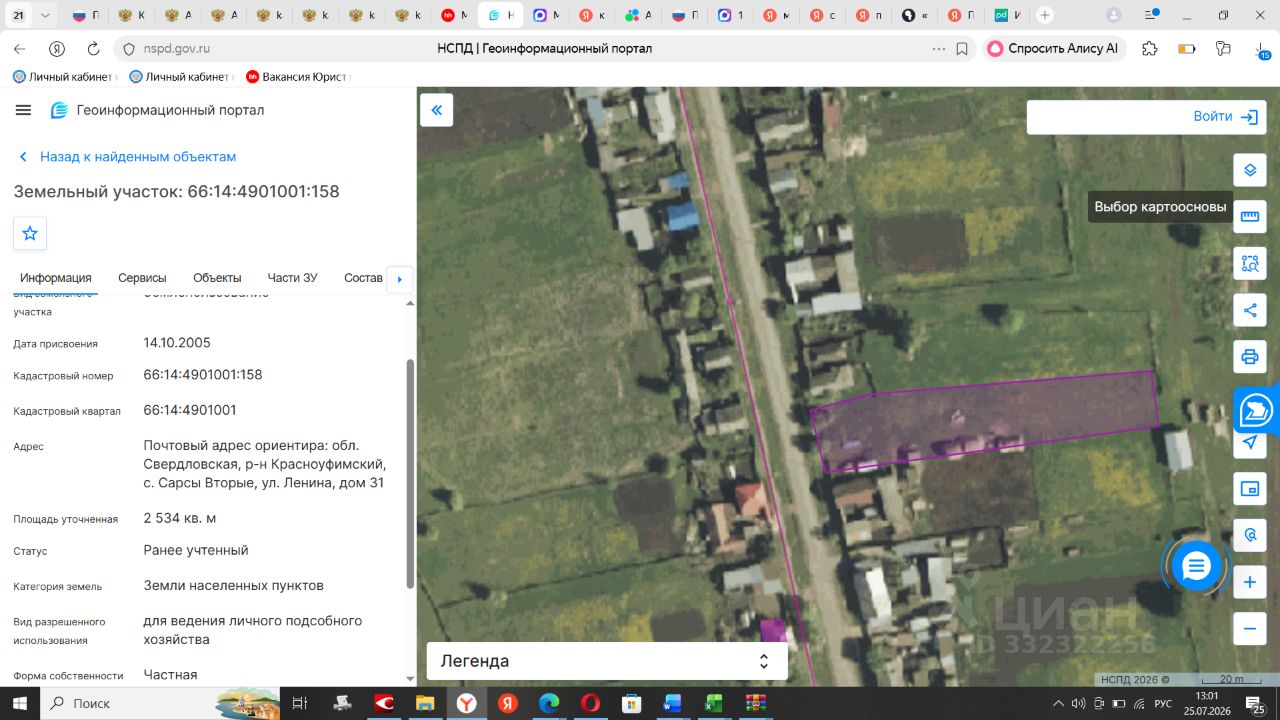Switch to the Информация tab

[56, 278]
